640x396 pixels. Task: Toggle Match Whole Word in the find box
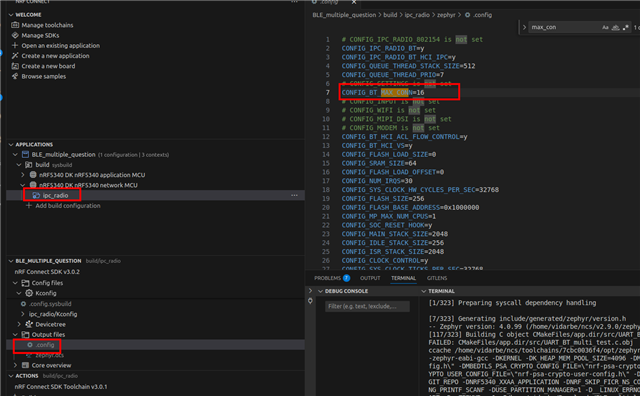pos(616,27)
